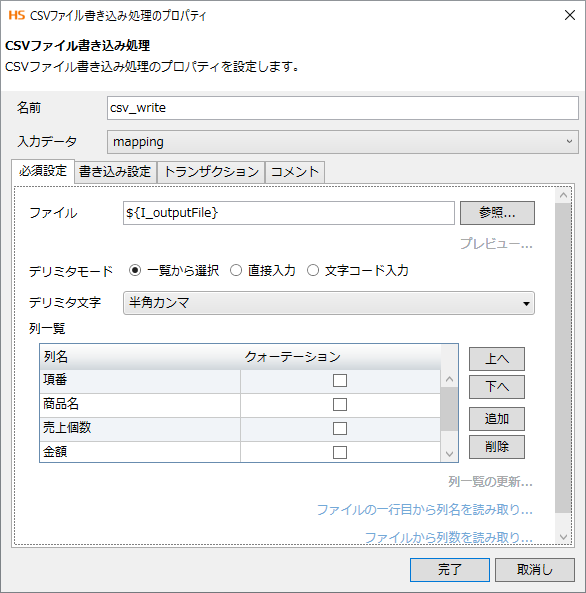Open the 入力データ dropdown showing mapping

pos(342,142)
